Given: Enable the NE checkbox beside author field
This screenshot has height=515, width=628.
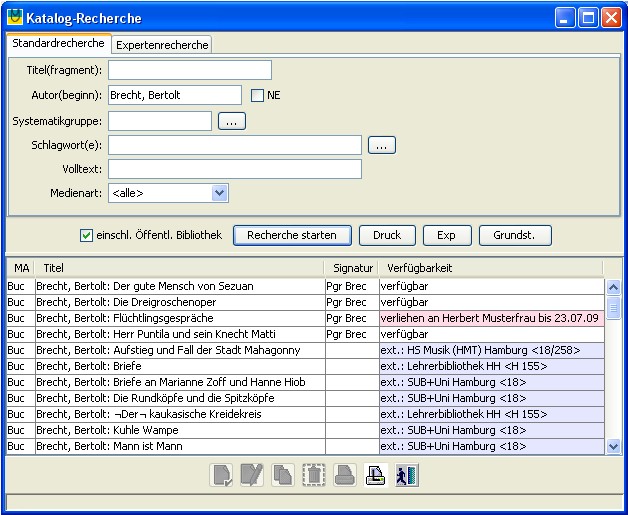Looking at the screenshot, I should [x=257, y=96].
